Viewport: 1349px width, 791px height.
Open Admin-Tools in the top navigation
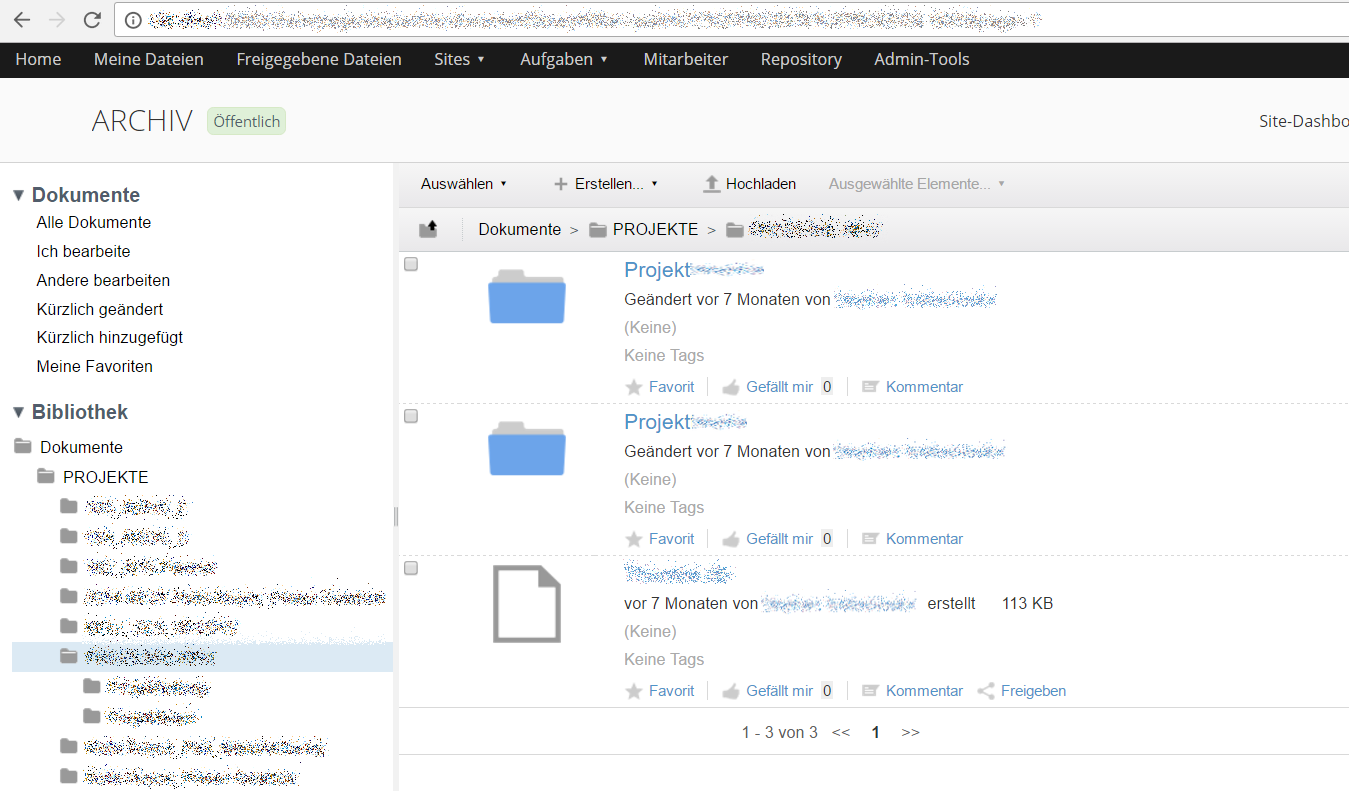tap(921, 59)
